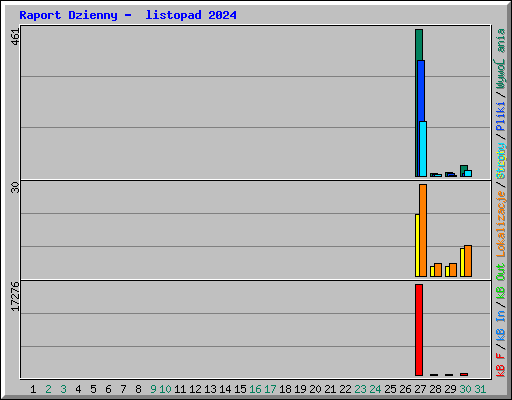Click the orange Lokalizacje legend text

501,224
